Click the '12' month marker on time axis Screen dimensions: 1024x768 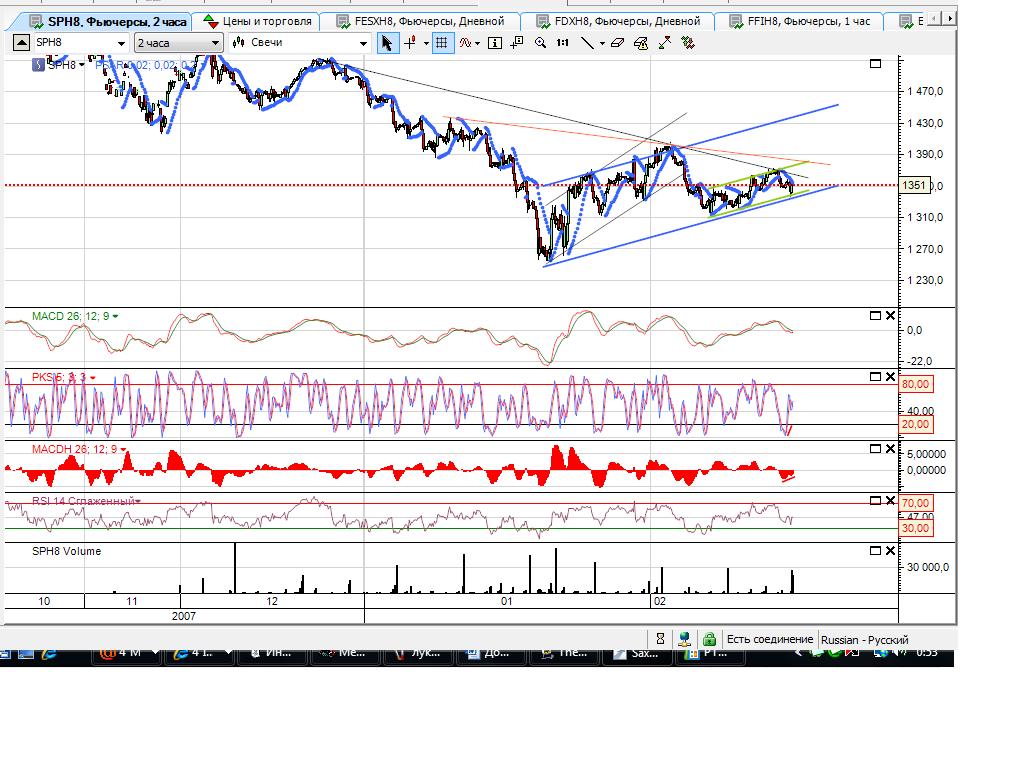coord(272,601)
